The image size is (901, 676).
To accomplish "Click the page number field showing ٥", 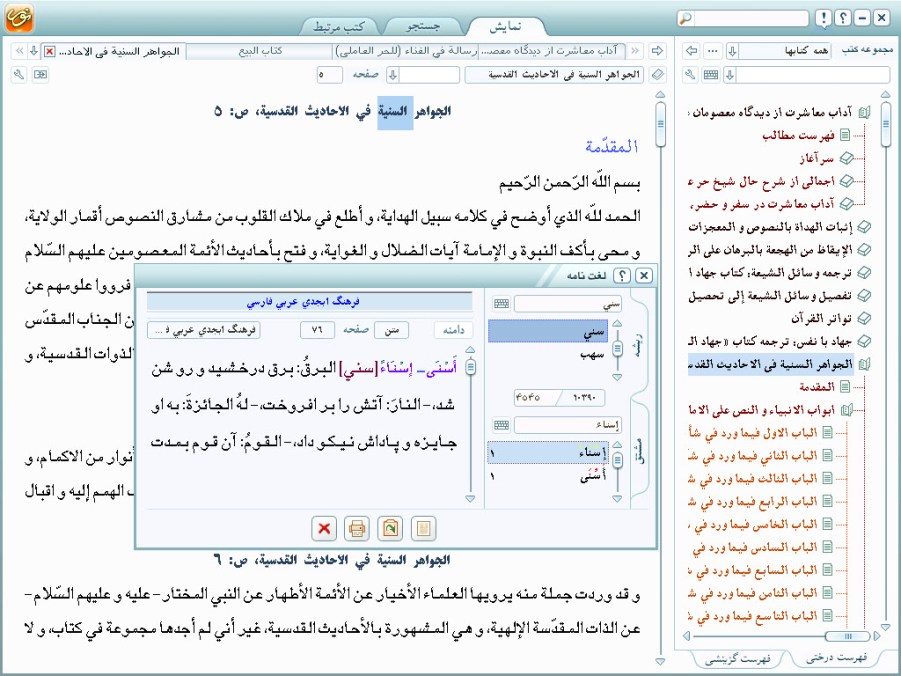I will (329, 75).
